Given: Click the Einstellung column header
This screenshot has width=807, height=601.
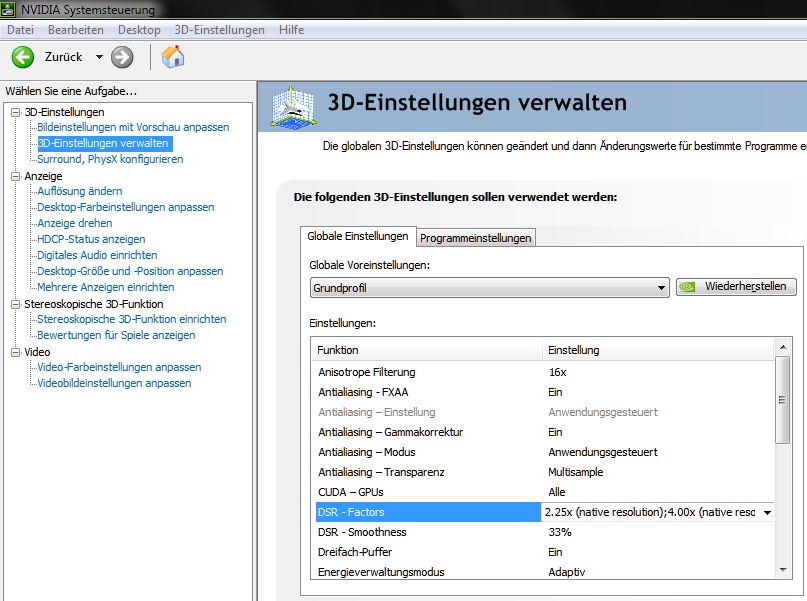Looking at the screenshot, I should click(x=658, y=350).
